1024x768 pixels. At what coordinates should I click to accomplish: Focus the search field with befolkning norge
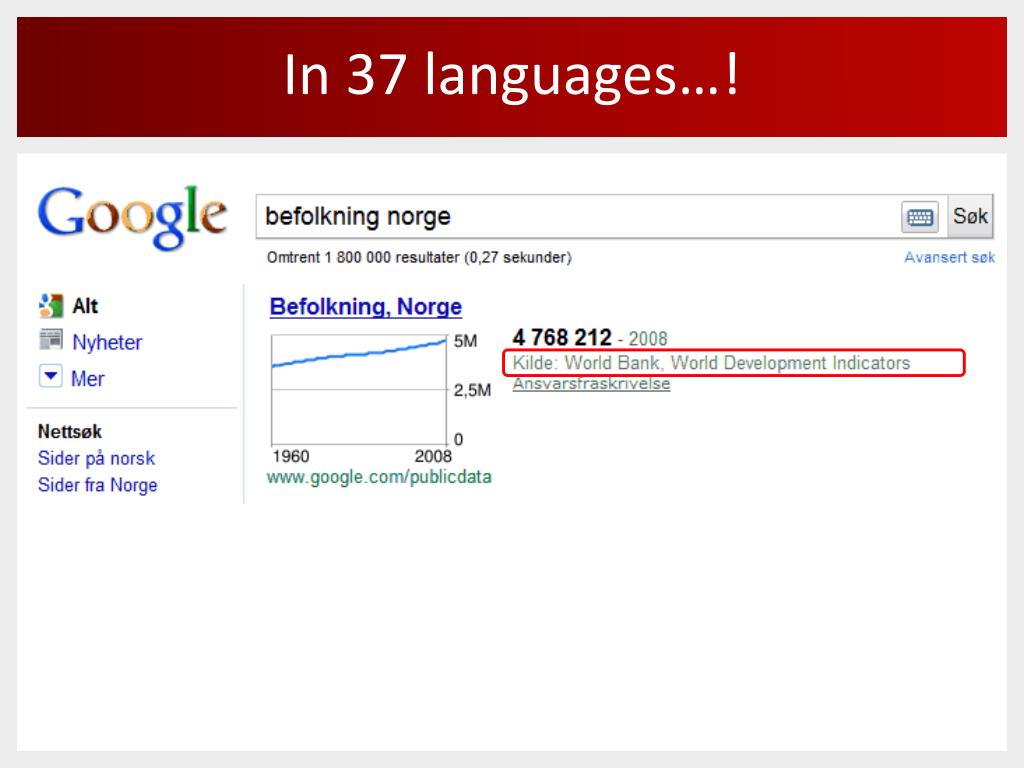578,216
